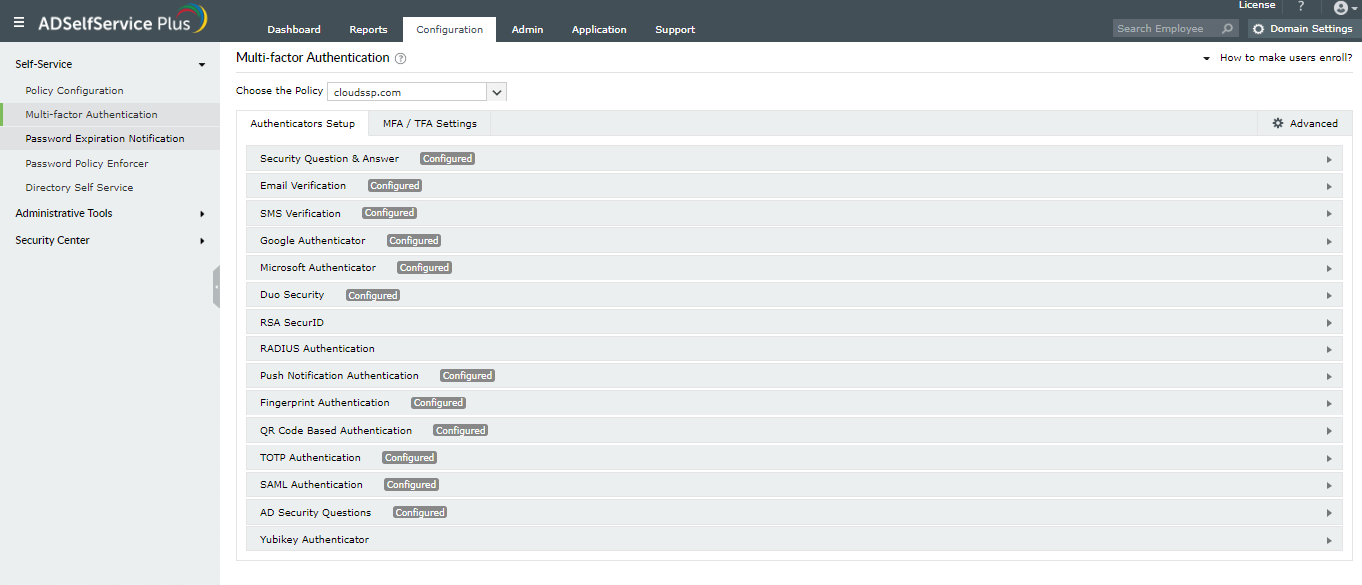Switch to Authenticators Setup tab
Screen dimensions: 1362x585
coord(302,124)
